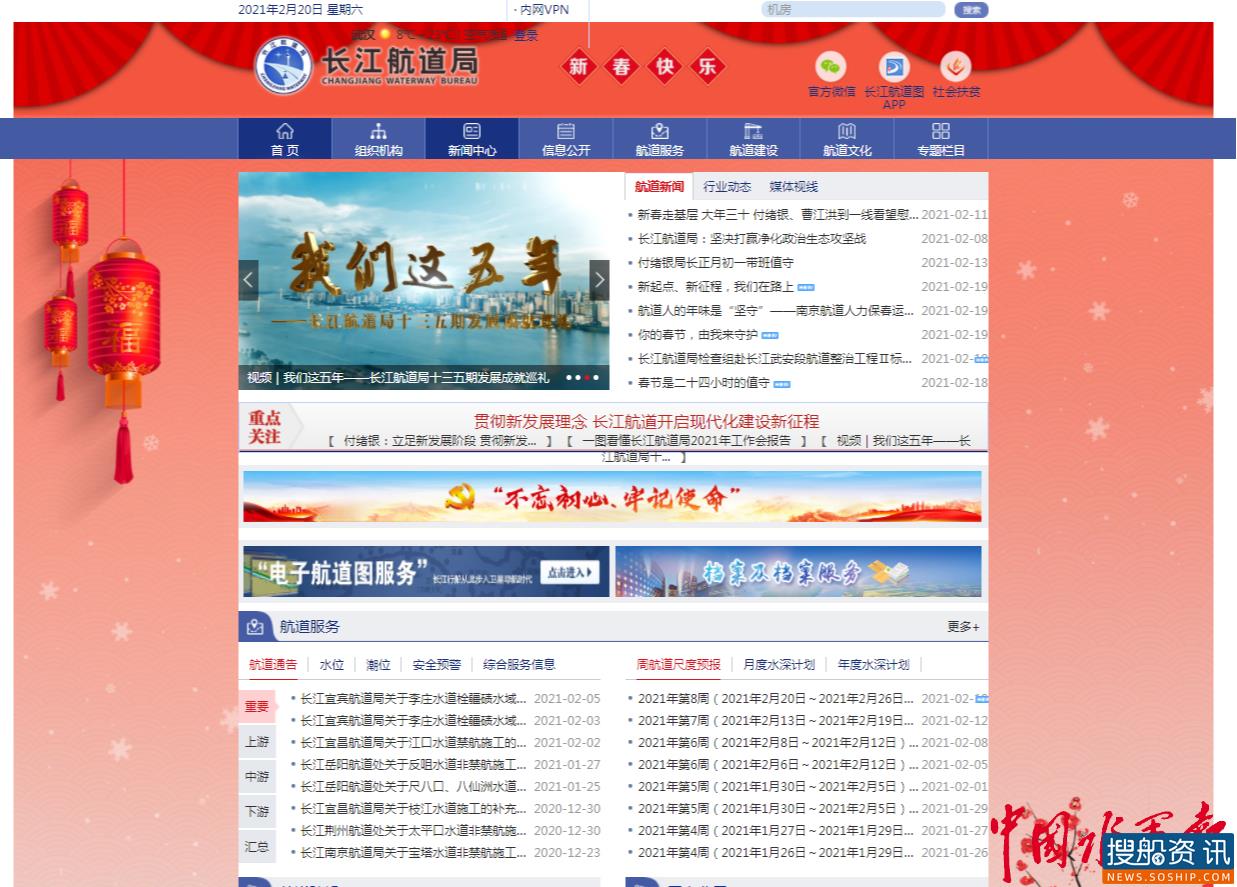Open news 航道人的年味是“坚守”
1237x887 pixels.
(776, 311)
